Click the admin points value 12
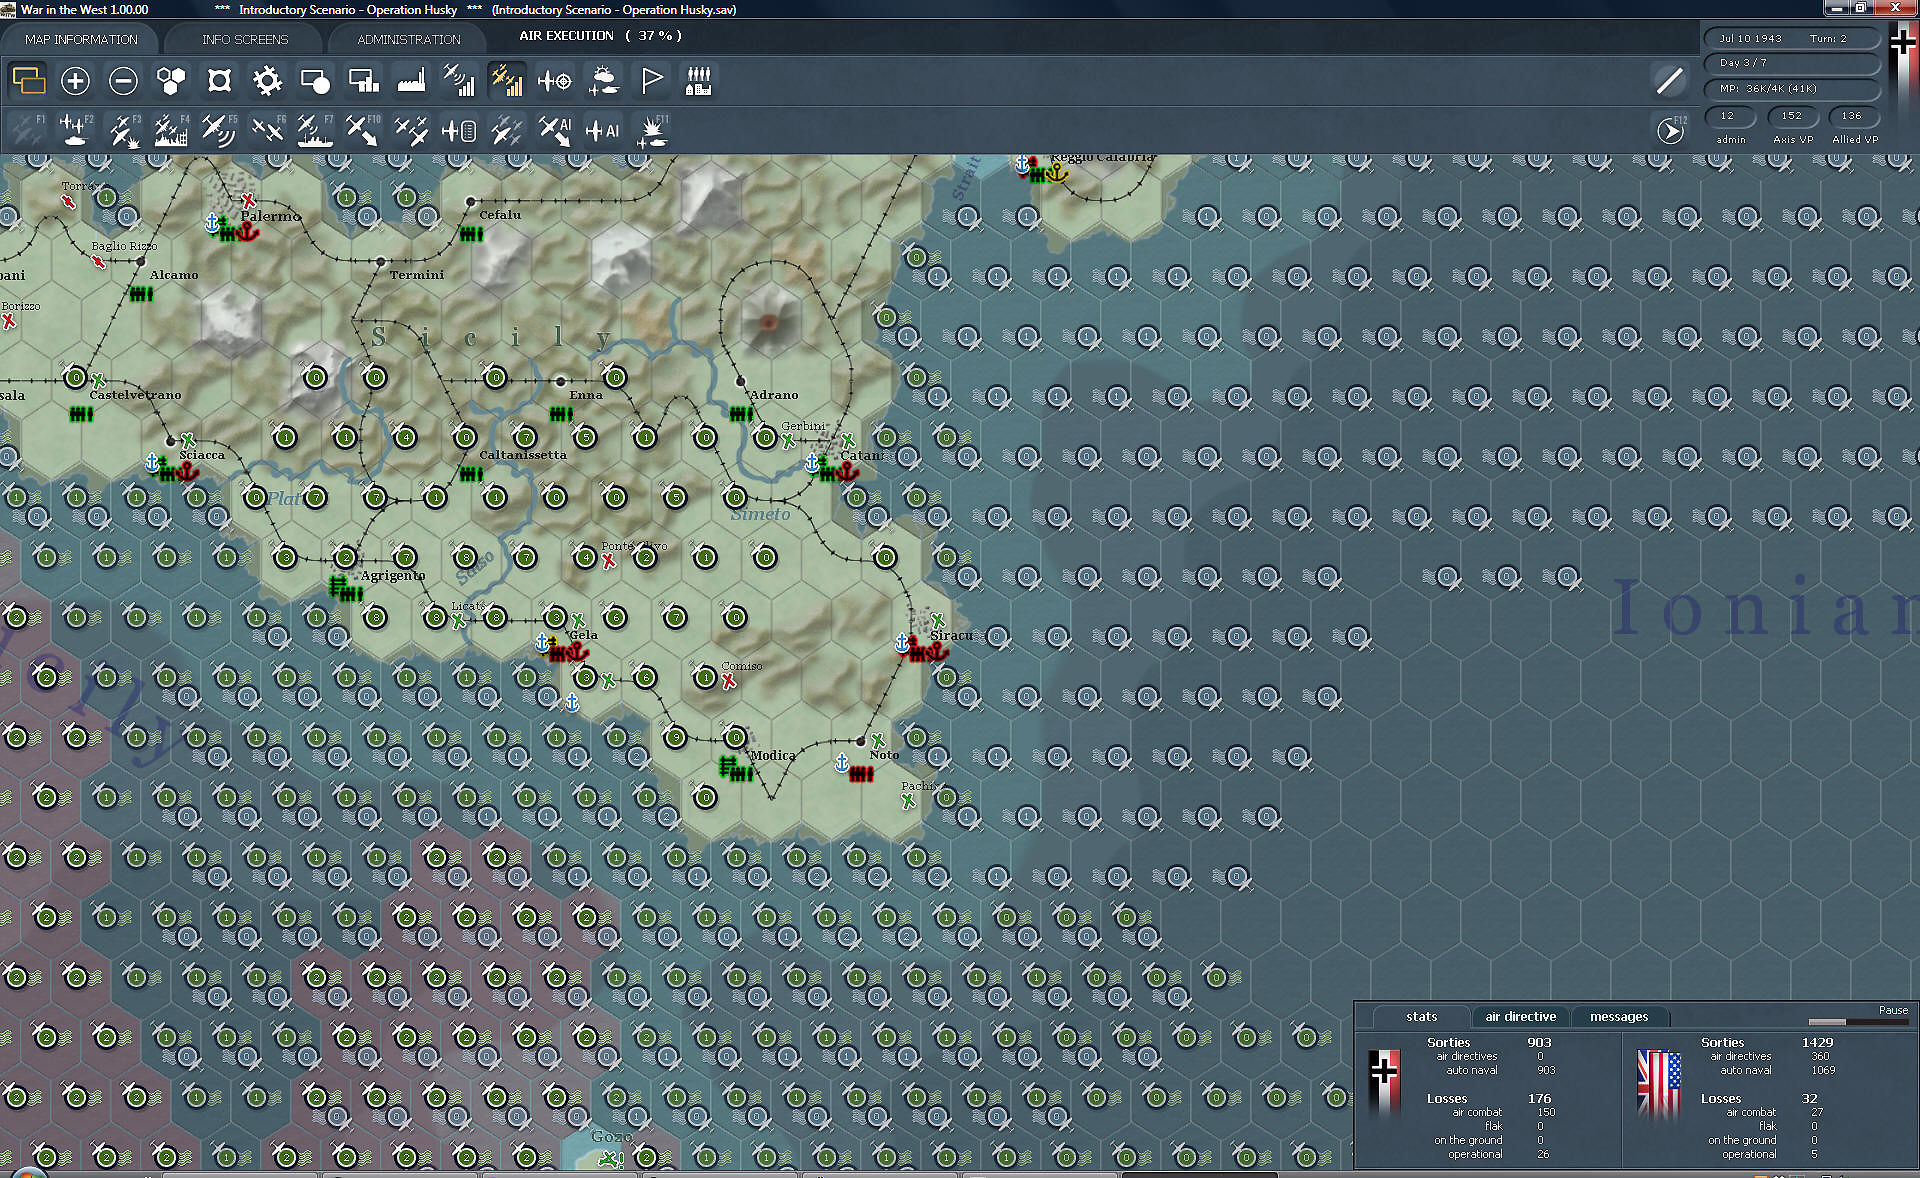 tap(1729, 116)
